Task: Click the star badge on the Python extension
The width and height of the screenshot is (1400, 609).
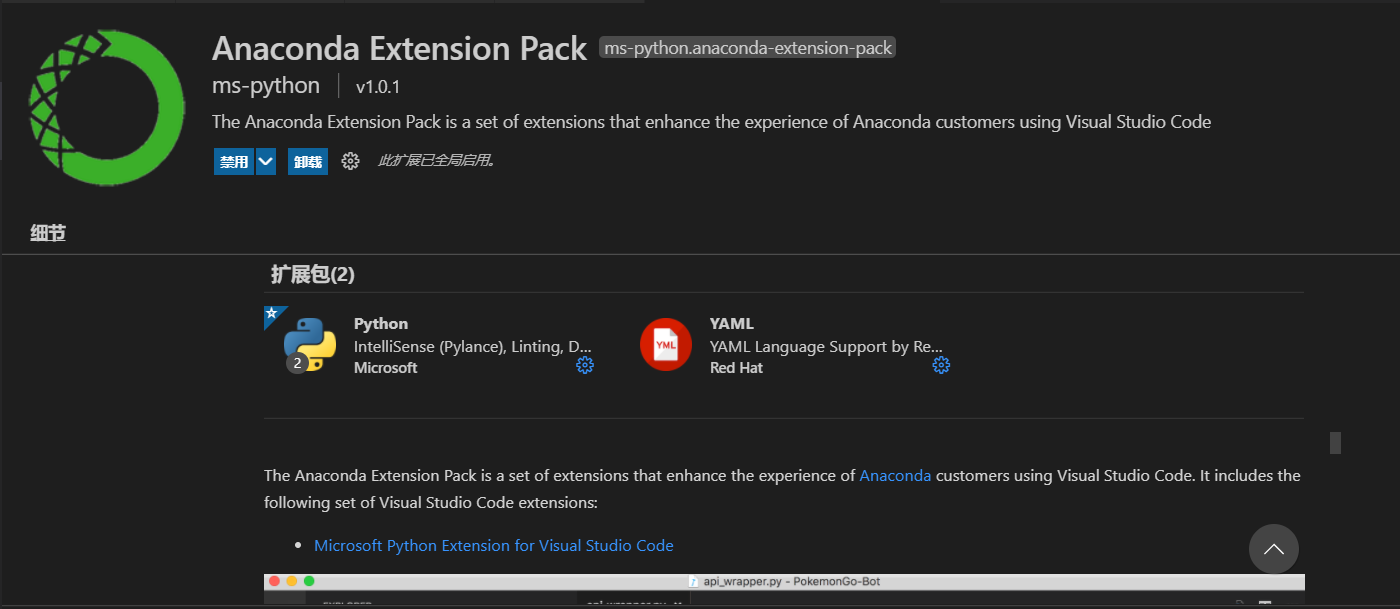Action: 270,313
